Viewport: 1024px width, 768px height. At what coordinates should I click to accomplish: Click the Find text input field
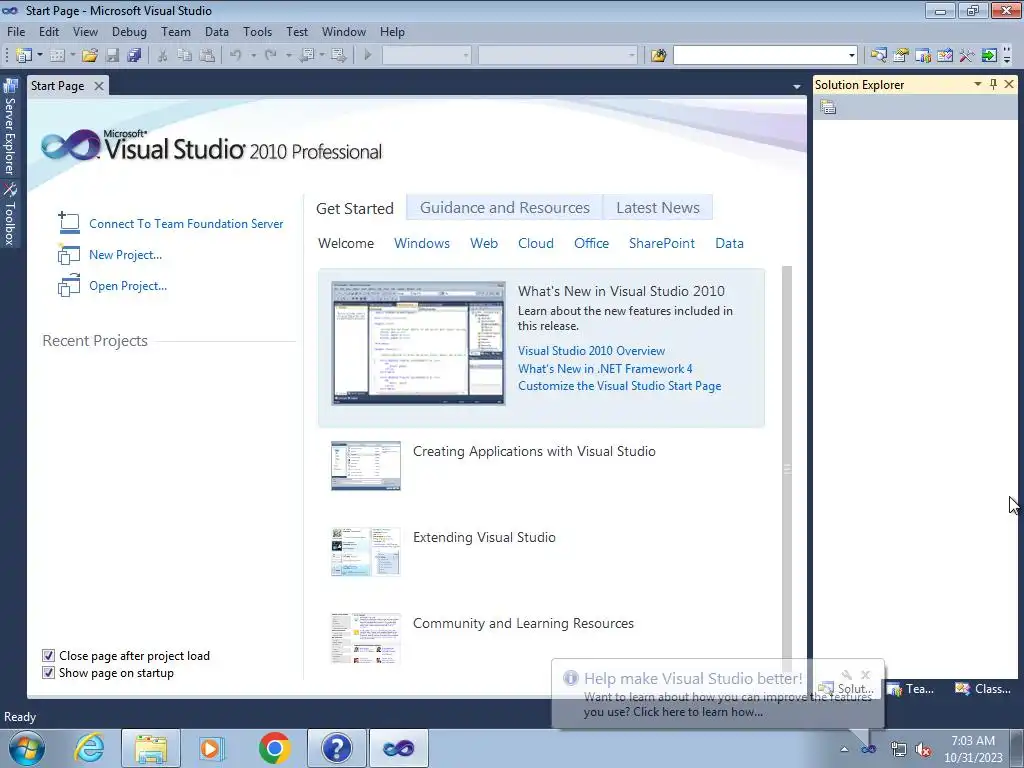coord(759,56)
